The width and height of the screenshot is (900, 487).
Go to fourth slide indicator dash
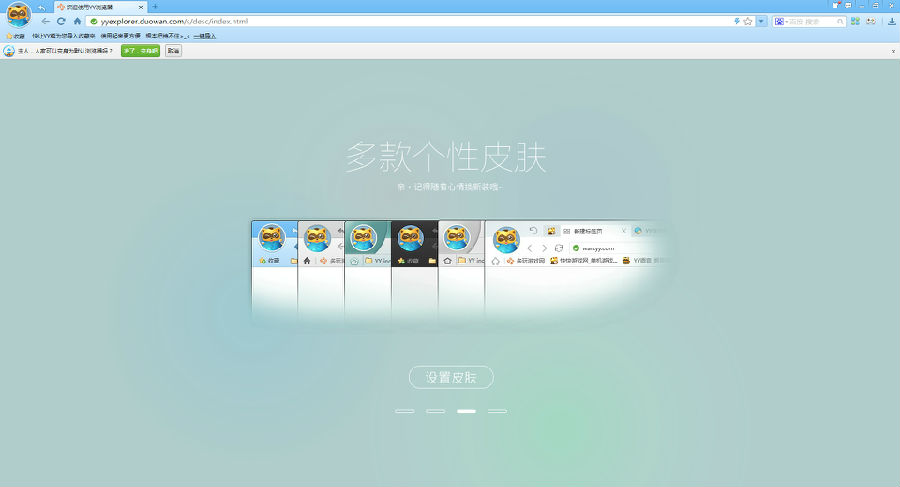pyautogui.click(x=498, y=411)
